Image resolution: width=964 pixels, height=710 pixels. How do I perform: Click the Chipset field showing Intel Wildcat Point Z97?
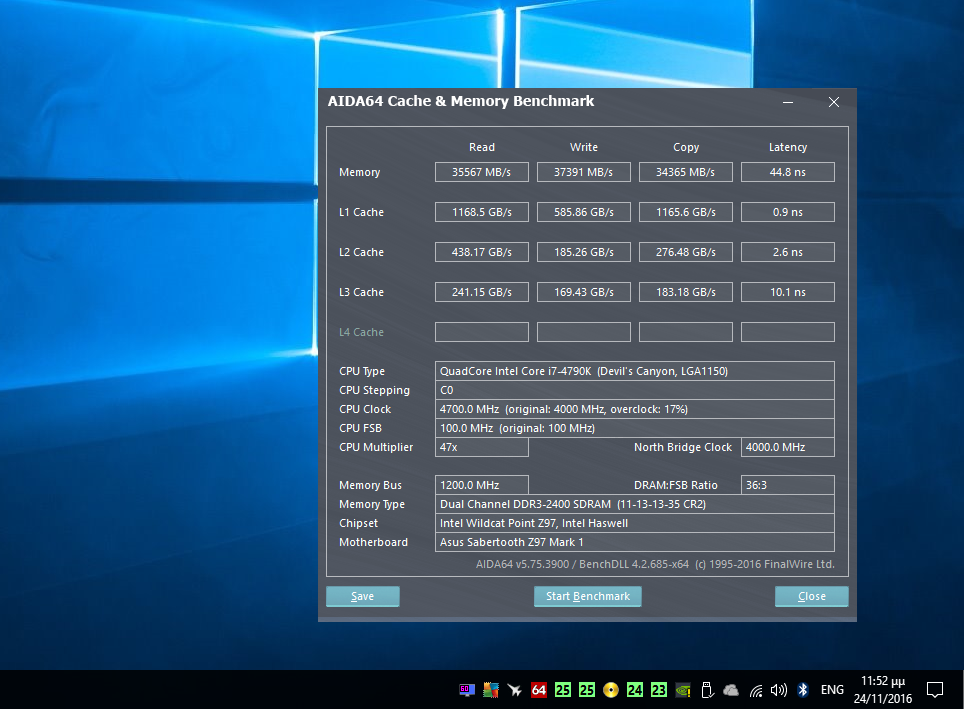pyautogui.click(x=635, y=523)
